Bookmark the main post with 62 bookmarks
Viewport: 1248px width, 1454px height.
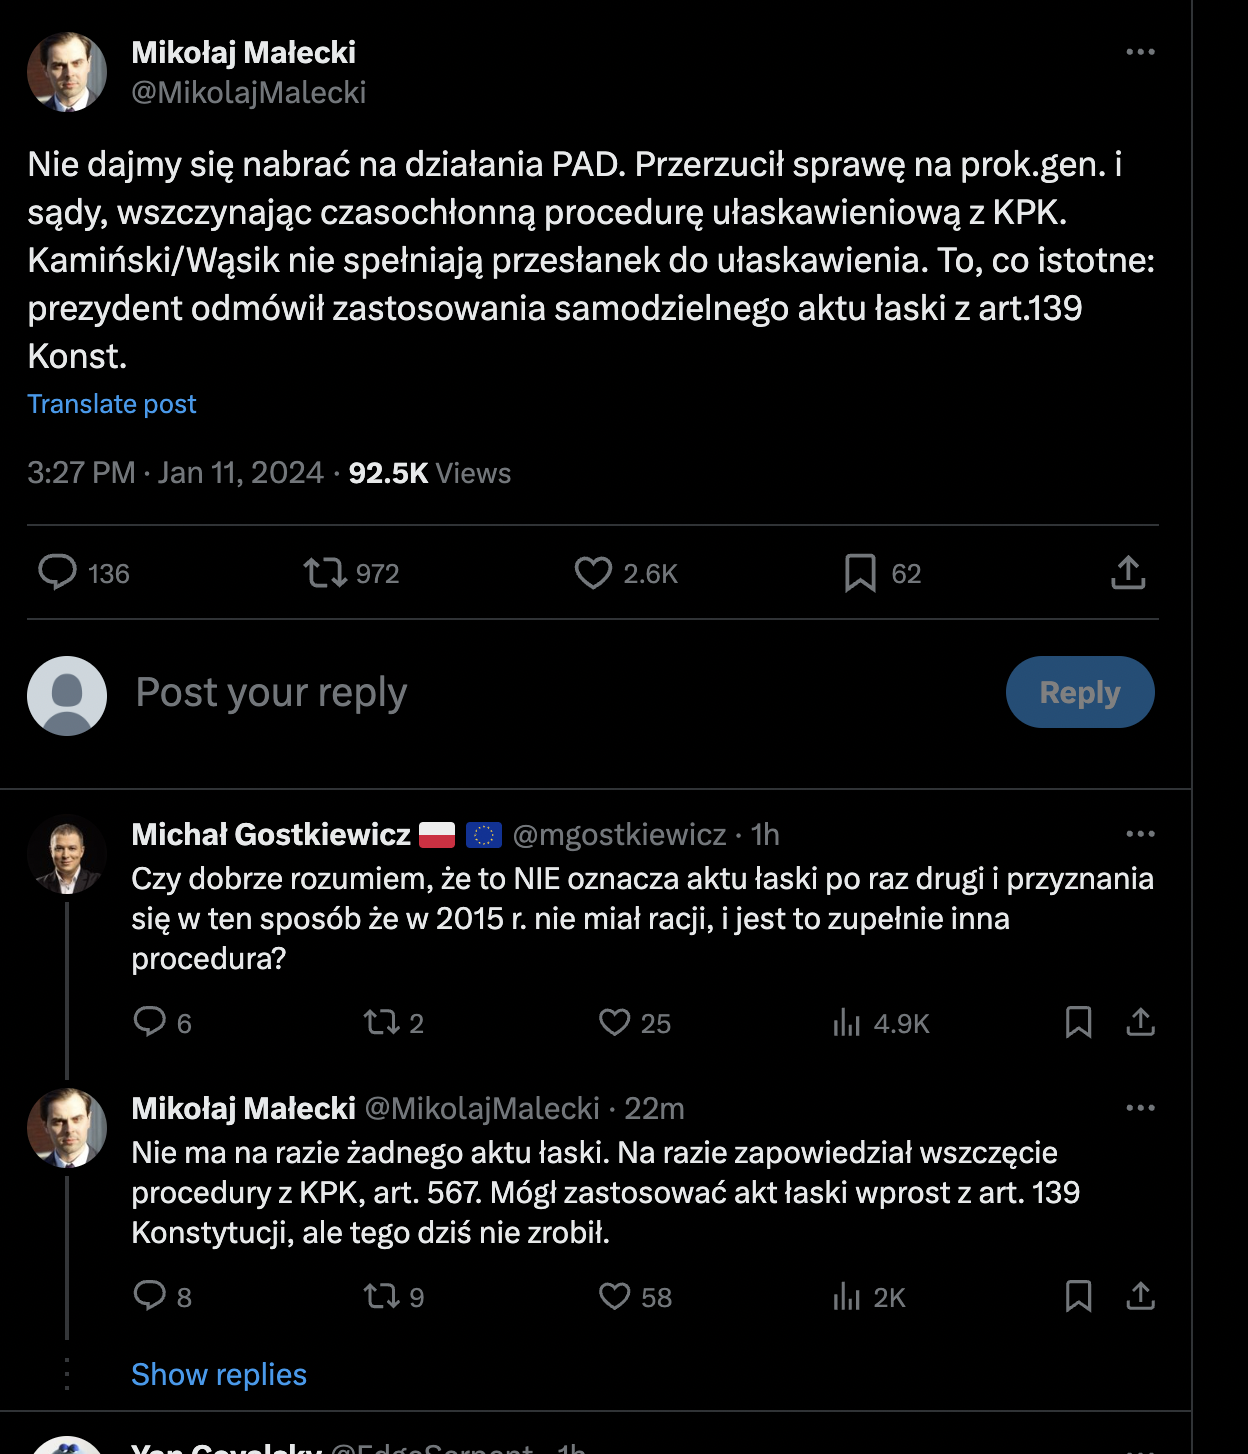pyautogui.click(x=860, y=573)
